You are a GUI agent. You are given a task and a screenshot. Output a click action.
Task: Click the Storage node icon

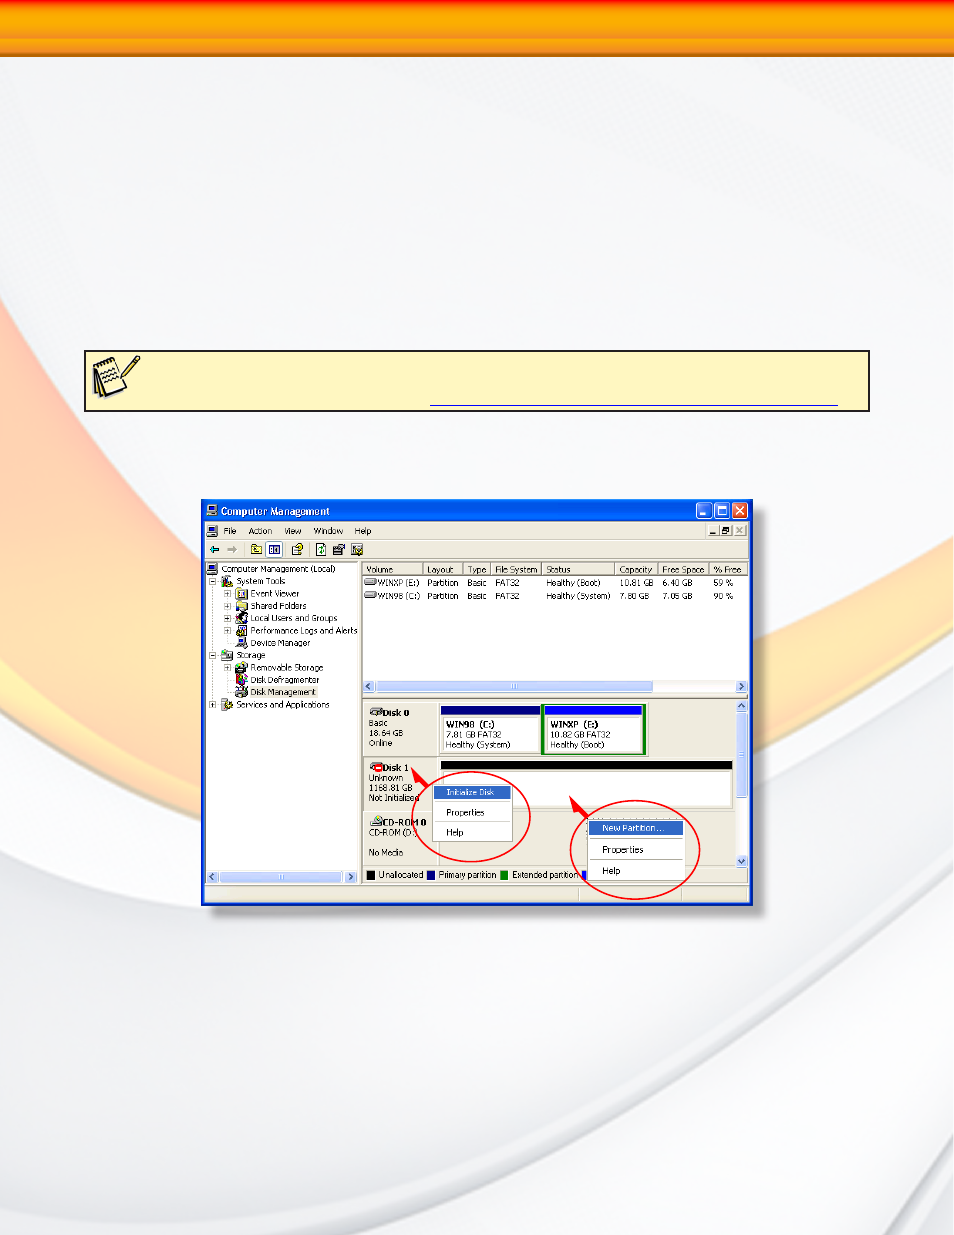pyautogui.click(x=227, y=655)
